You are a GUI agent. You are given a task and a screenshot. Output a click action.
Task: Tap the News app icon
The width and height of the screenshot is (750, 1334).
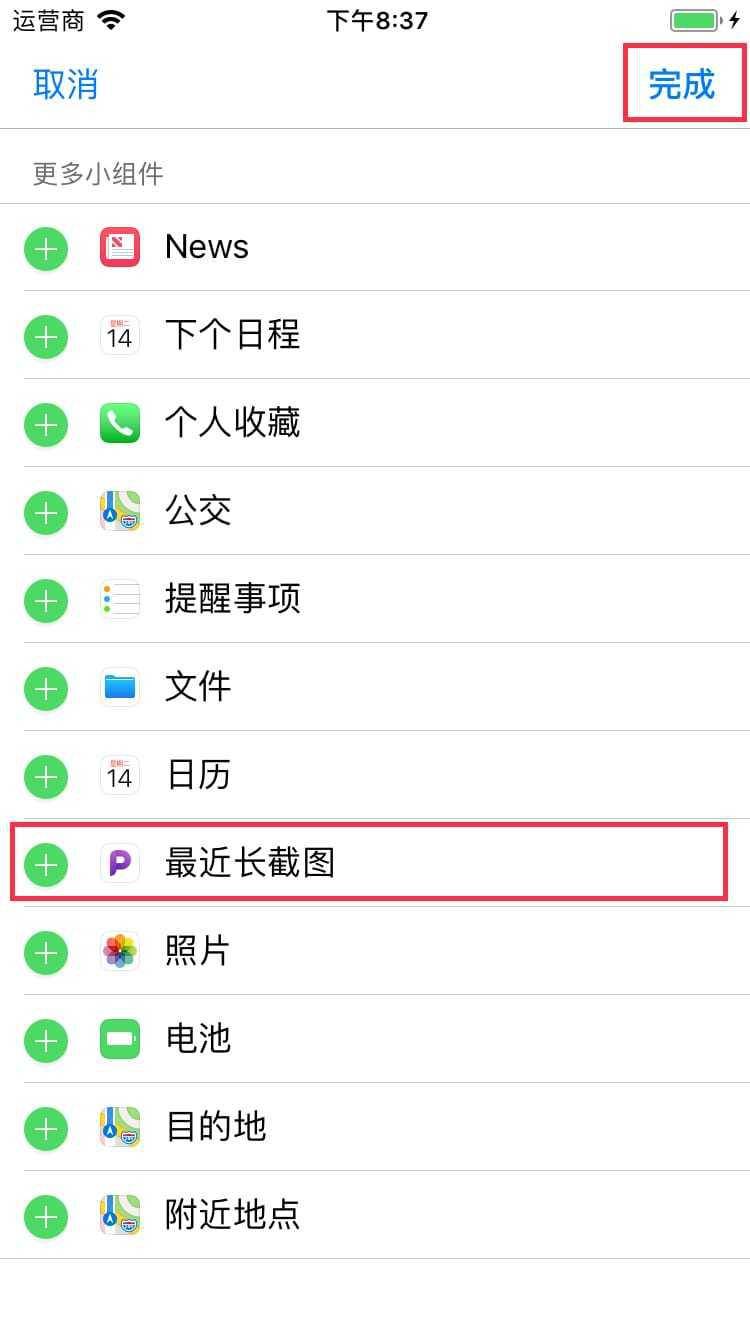point(120,247)
